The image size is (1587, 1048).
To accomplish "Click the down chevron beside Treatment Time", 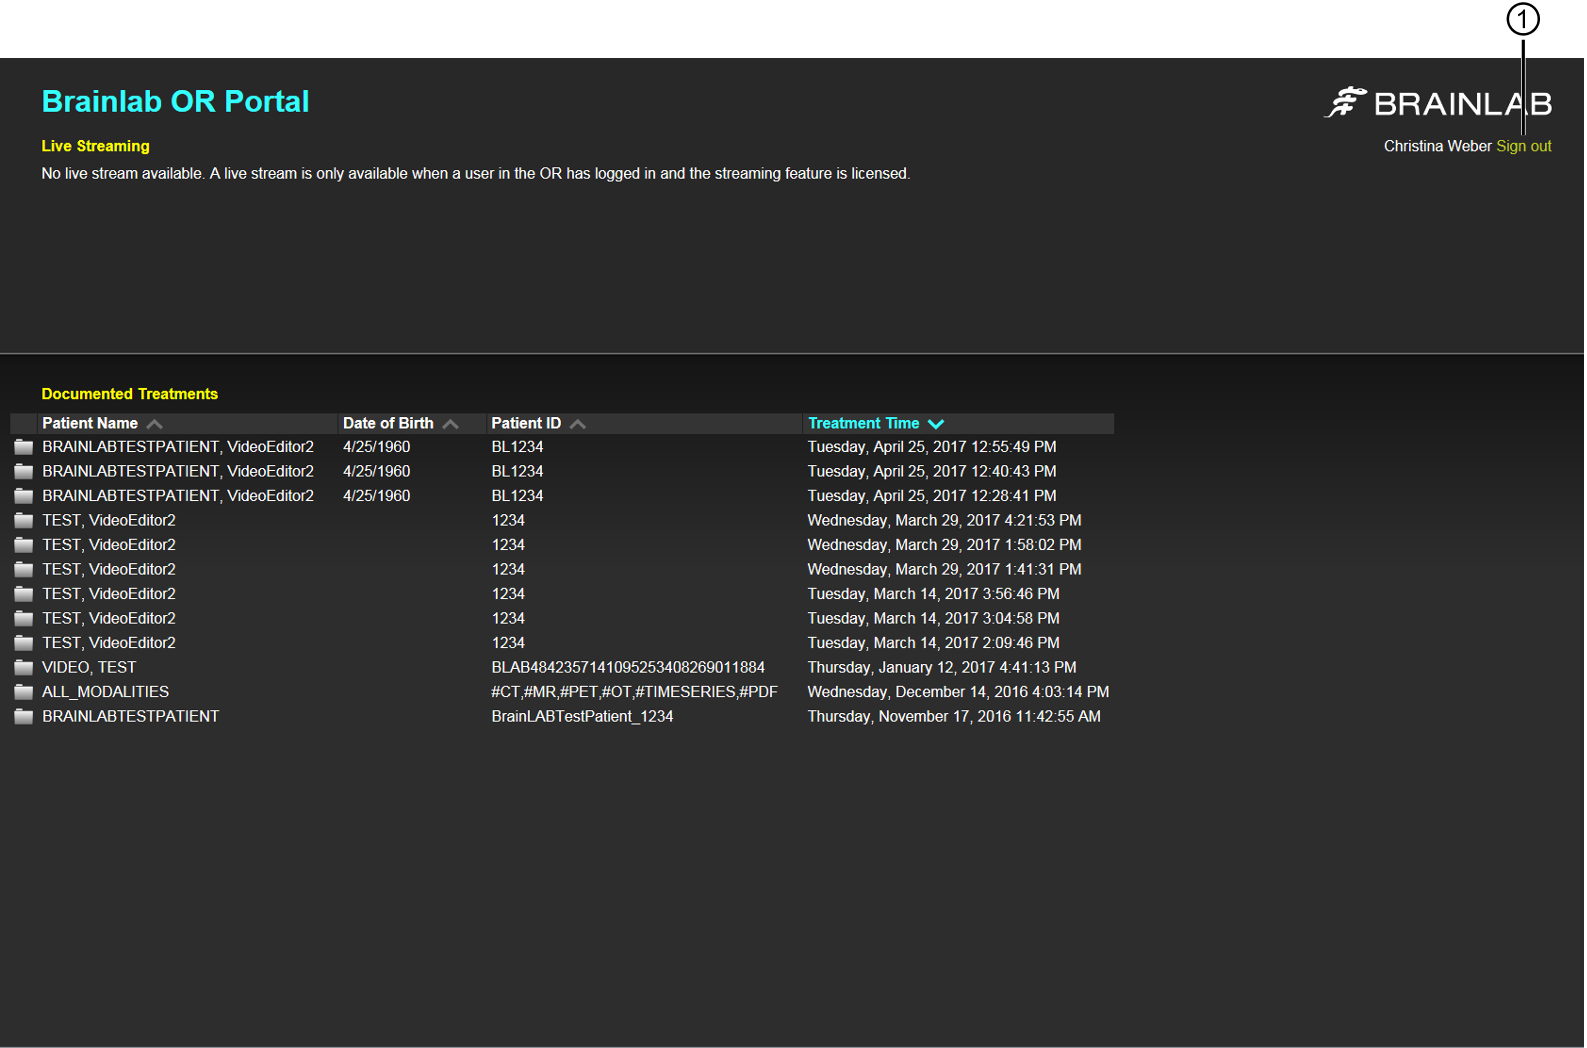I will pyautogui.click(x=936, y=424).
